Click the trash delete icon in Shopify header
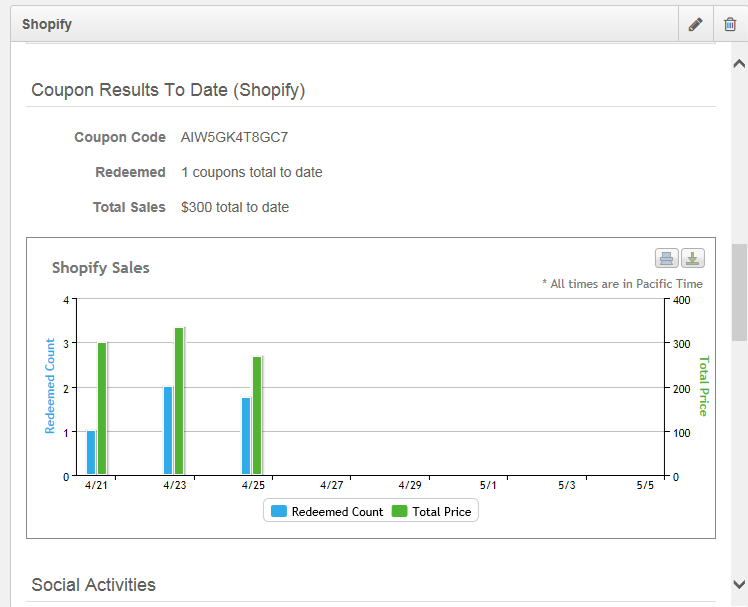 pyautogui.click(x=730, y=24)
